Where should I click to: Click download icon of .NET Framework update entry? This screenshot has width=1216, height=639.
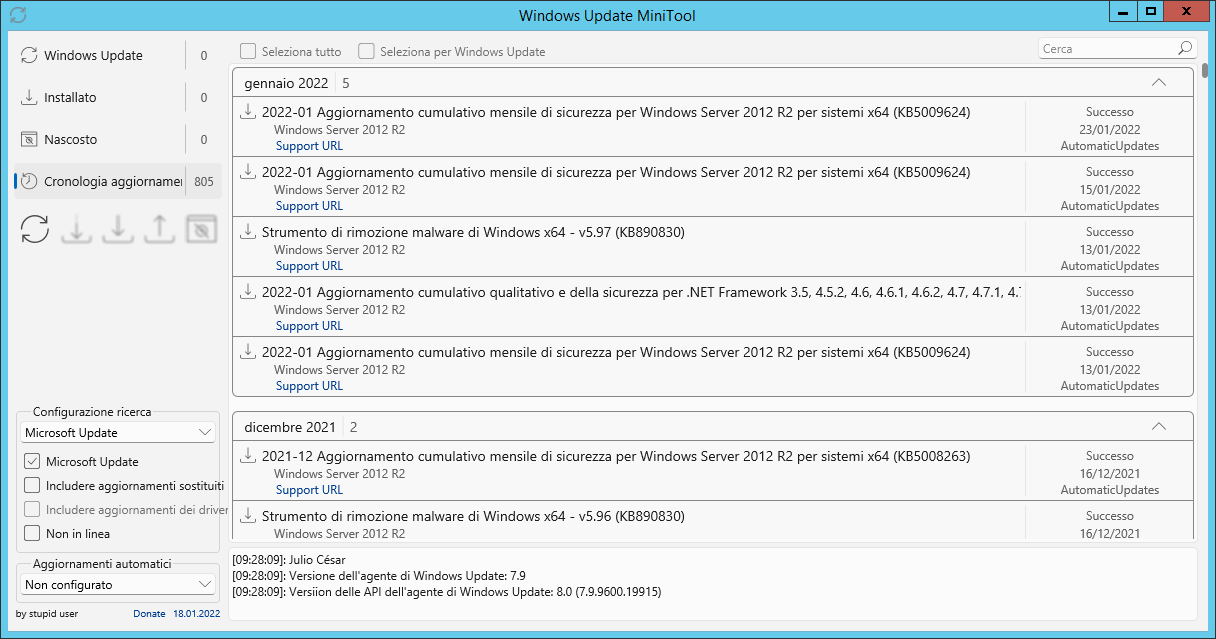[x=248, y=292]
